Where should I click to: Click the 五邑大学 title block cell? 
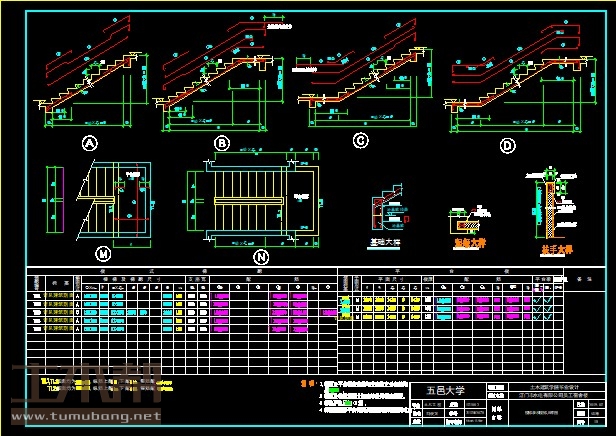click(446, 390)
